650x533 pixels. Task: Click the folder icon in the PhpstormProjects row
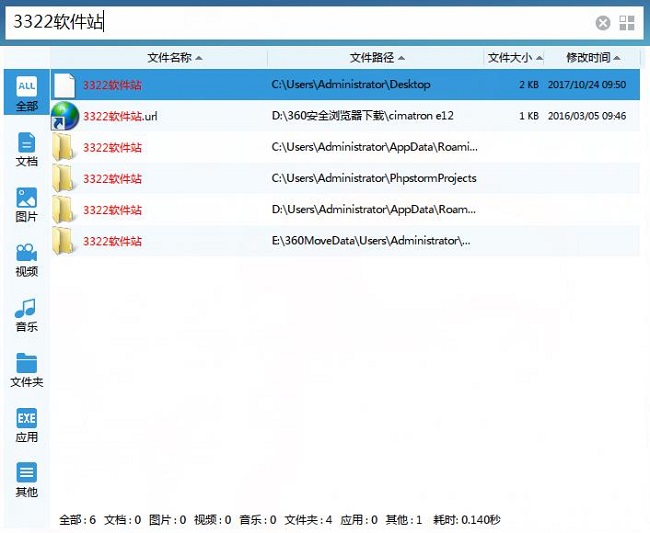click(x=63, y=179)
